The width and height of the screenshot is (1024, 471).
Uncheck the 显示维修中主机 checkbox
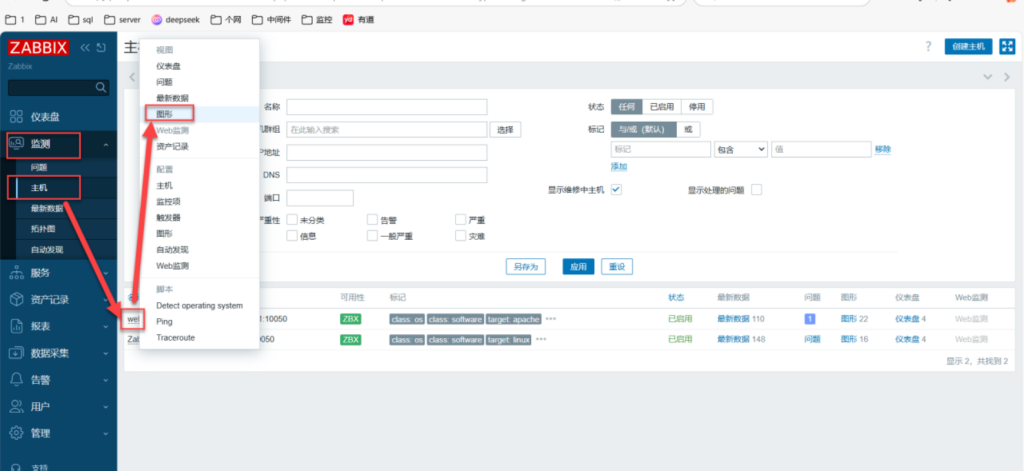point(617,190)
